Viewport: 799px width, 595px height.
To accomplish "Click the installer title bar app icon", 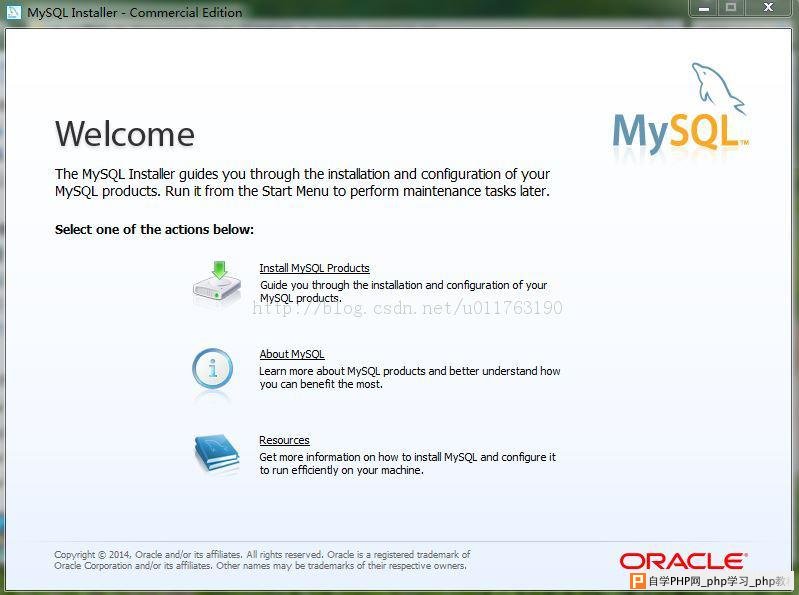I will (x=13, y=11).
